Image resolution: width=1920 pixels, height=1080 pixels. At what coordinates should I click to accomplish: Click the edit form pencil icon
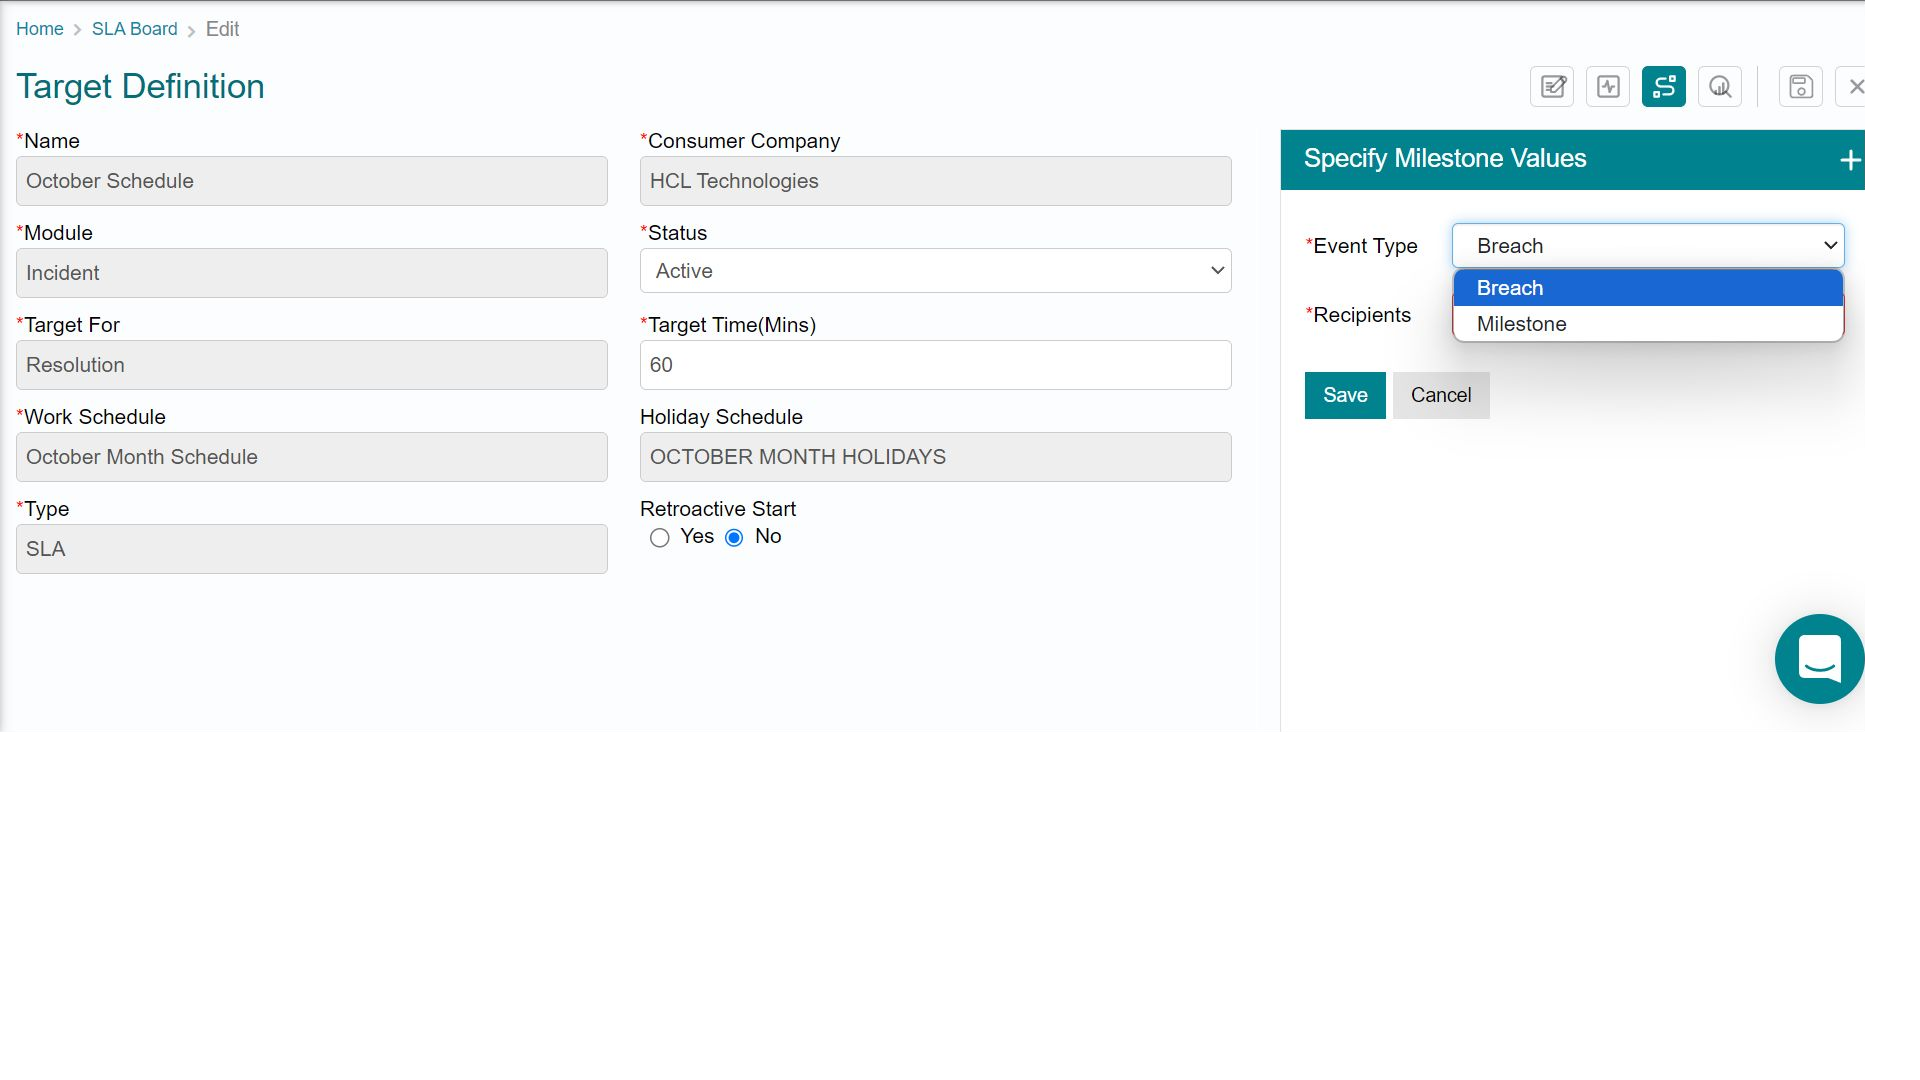pos(1552,87)
